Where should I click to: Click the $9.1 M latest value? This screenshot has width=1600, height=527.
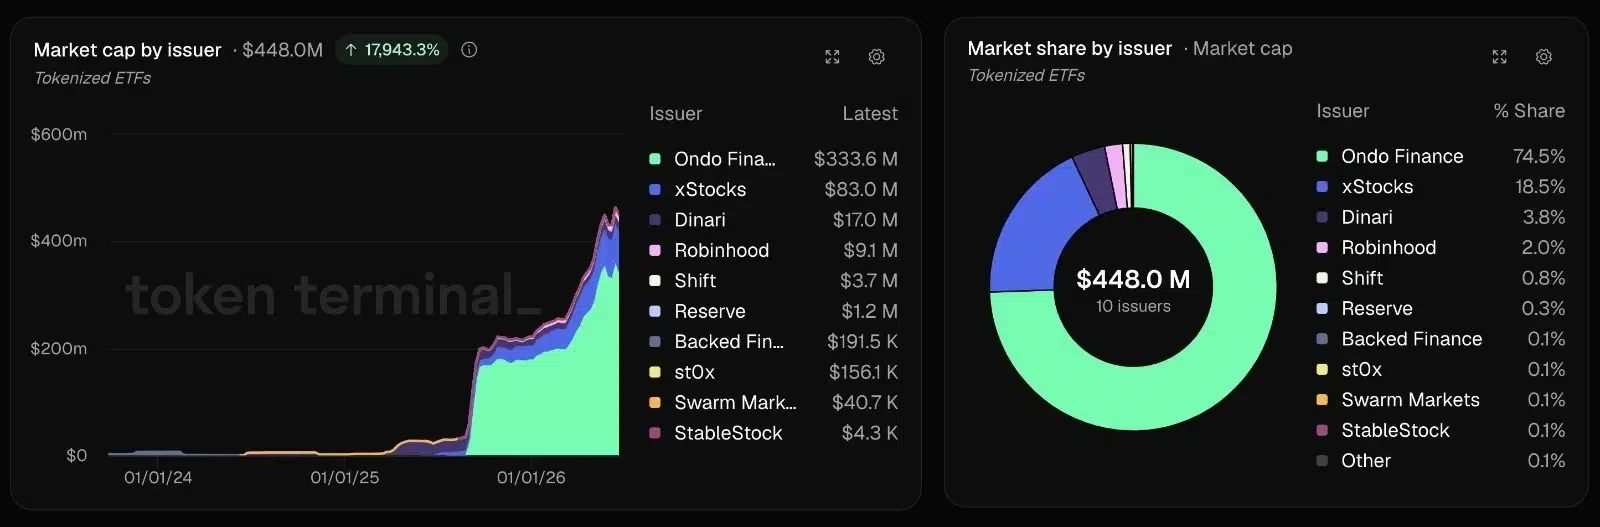pos(870,250)
